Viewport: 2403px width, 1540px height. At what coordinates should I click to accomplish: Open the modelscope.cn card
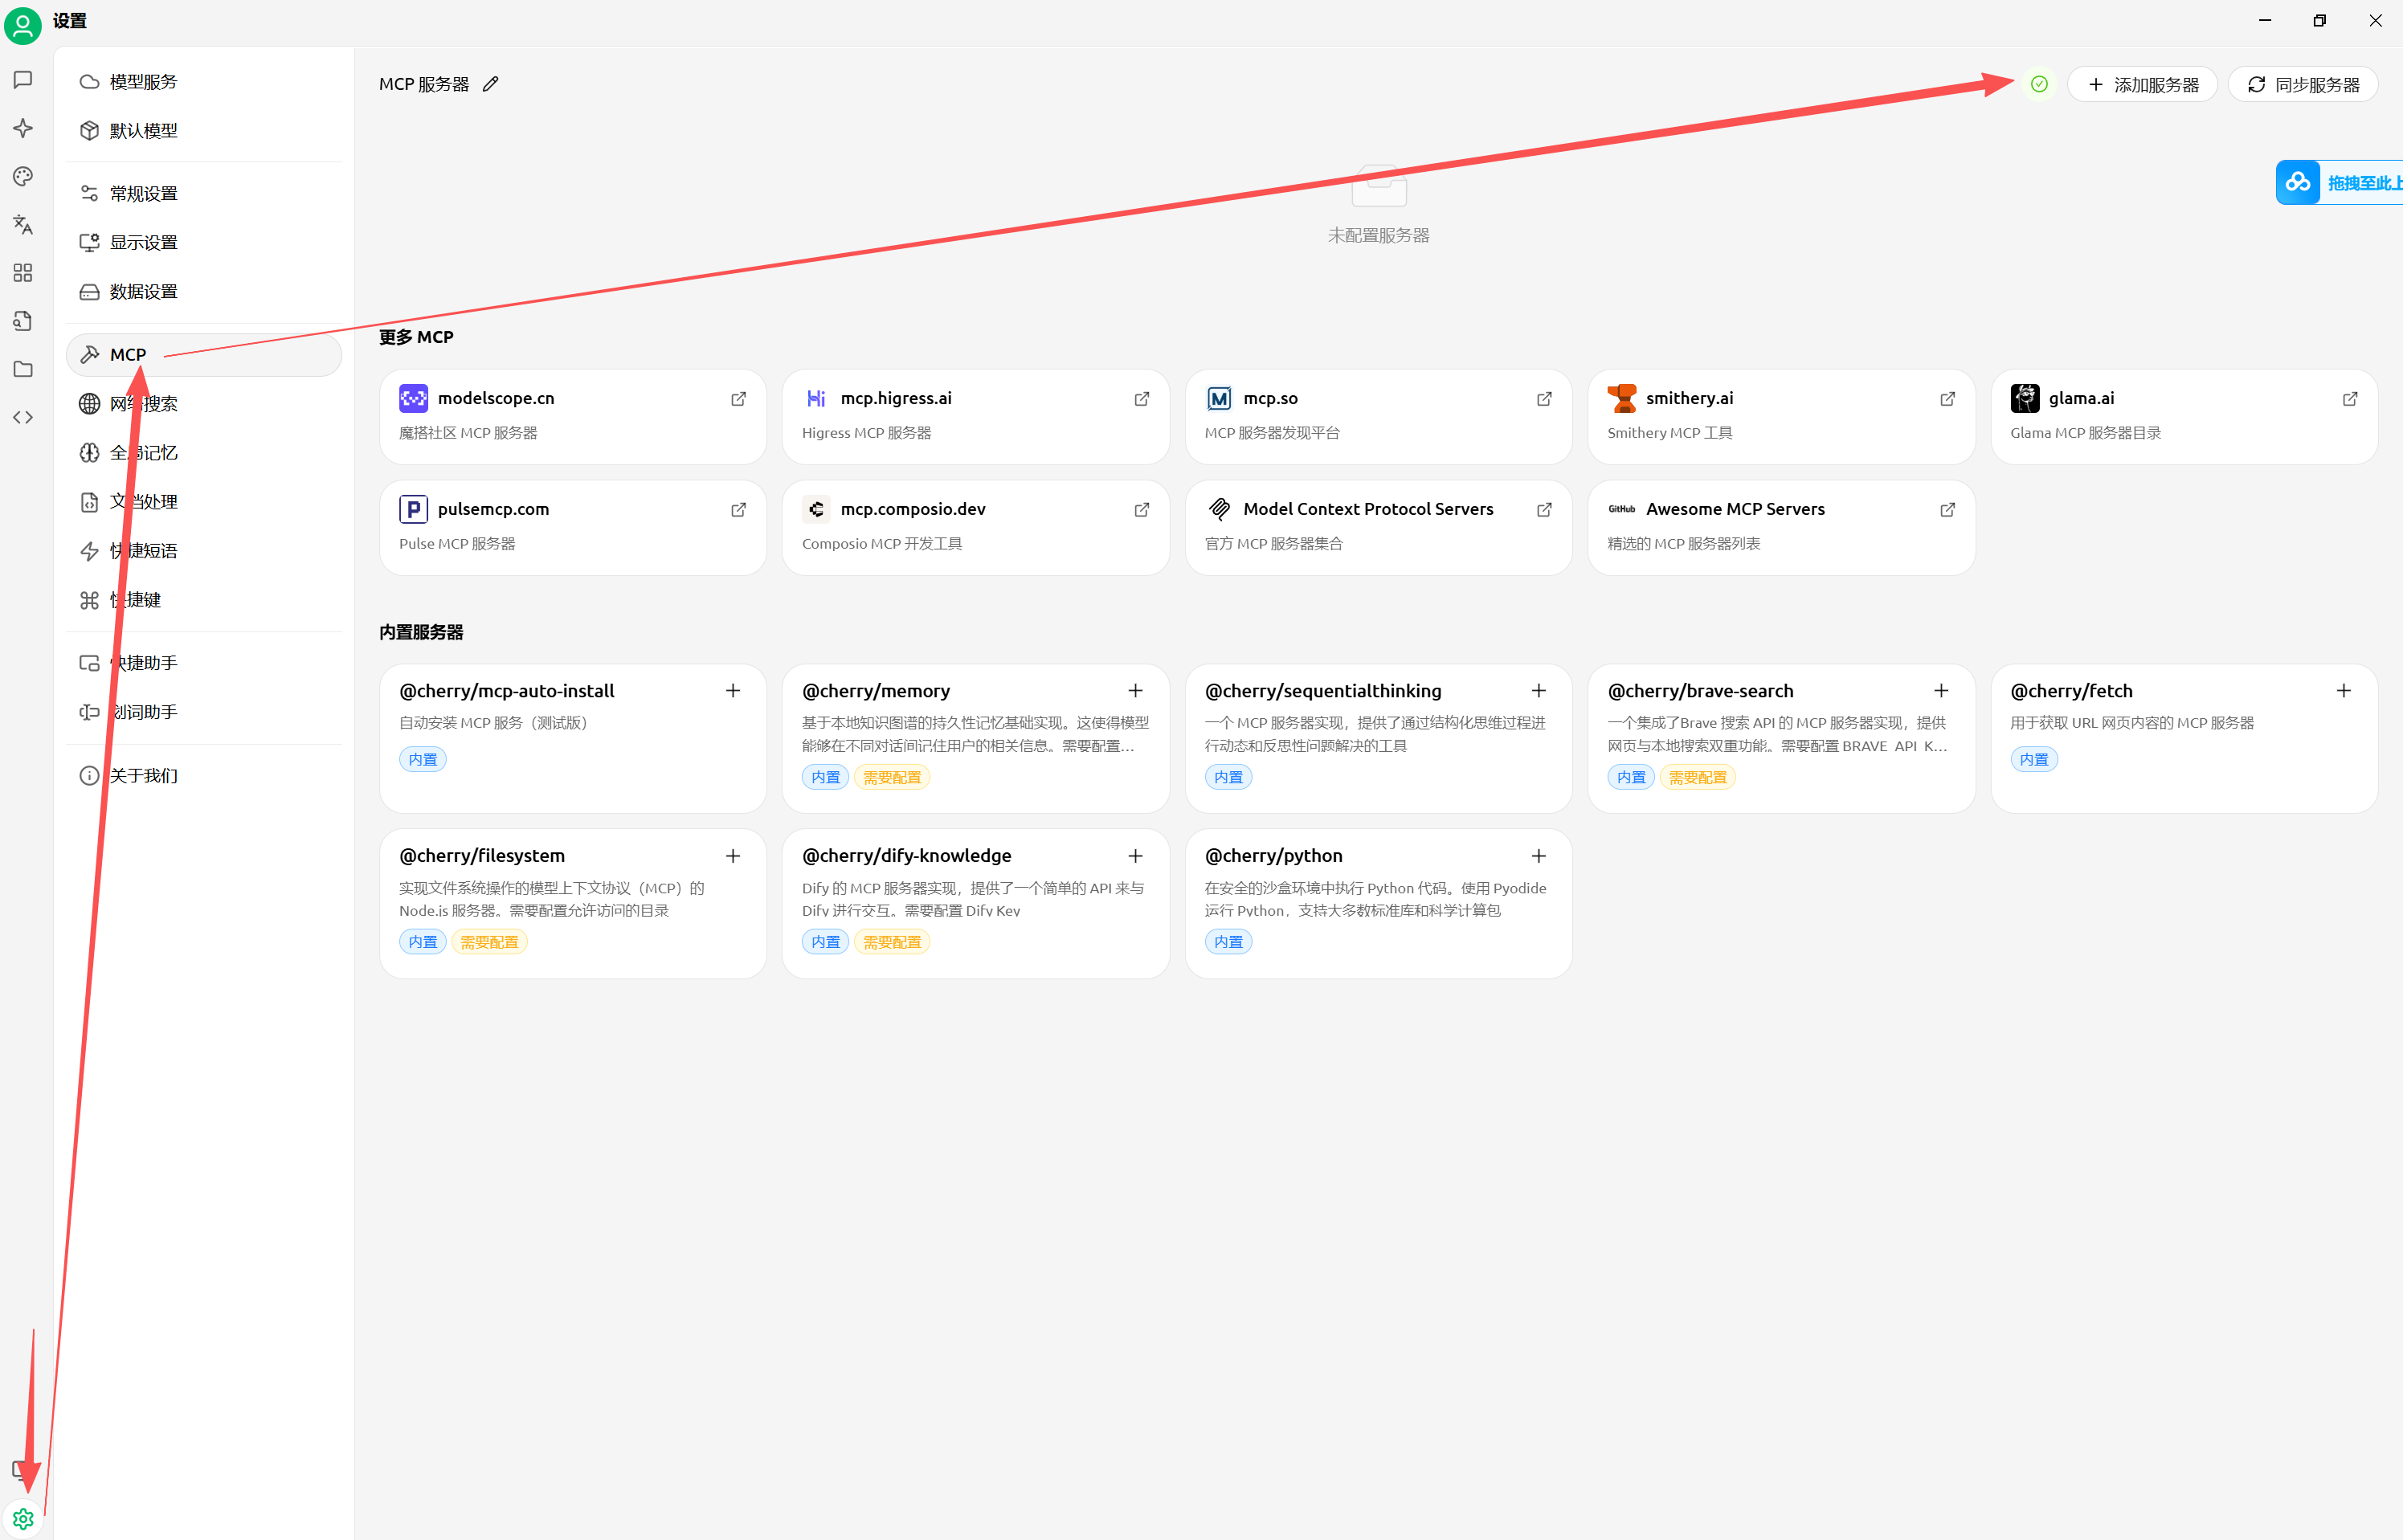[x=573, y=416]
